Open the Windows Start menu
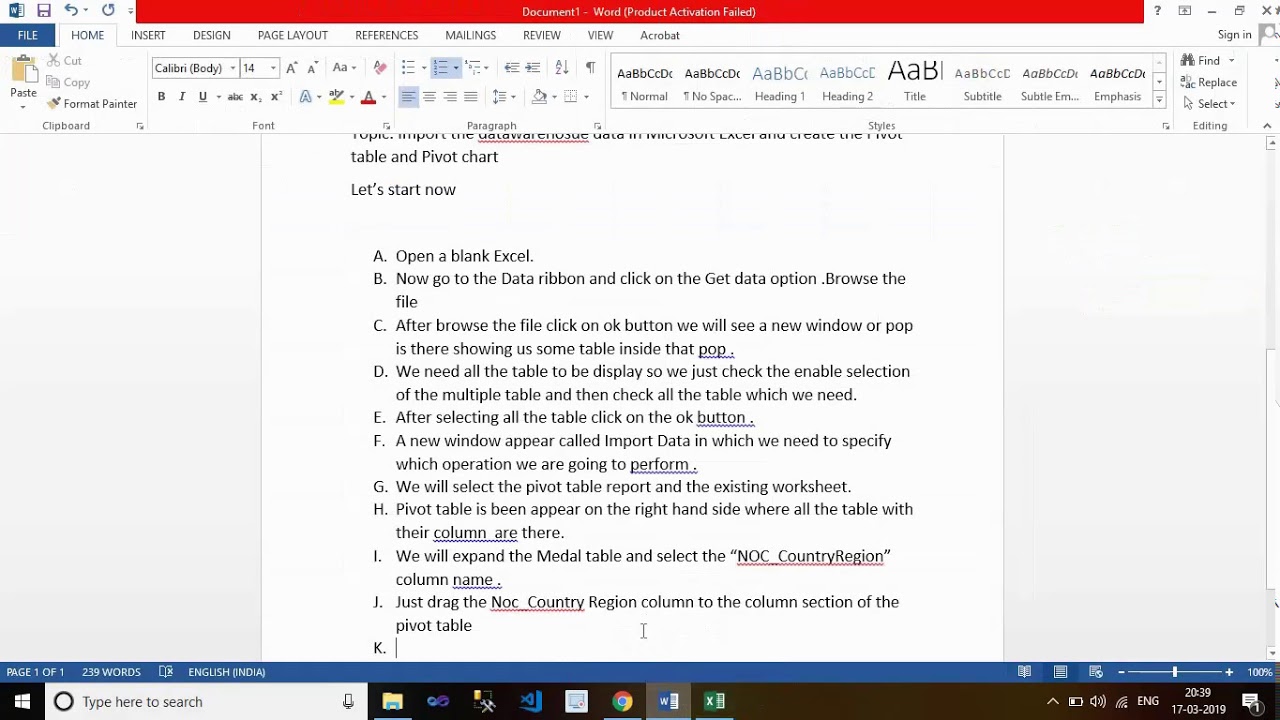1280x720 pixels. click(x=22, y=701)
